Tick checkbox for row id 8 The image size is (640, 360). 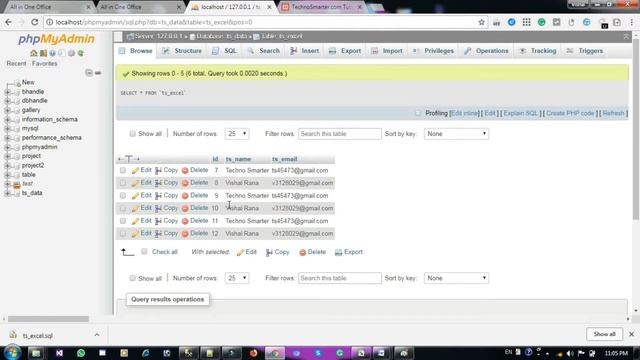coord(123,183)
